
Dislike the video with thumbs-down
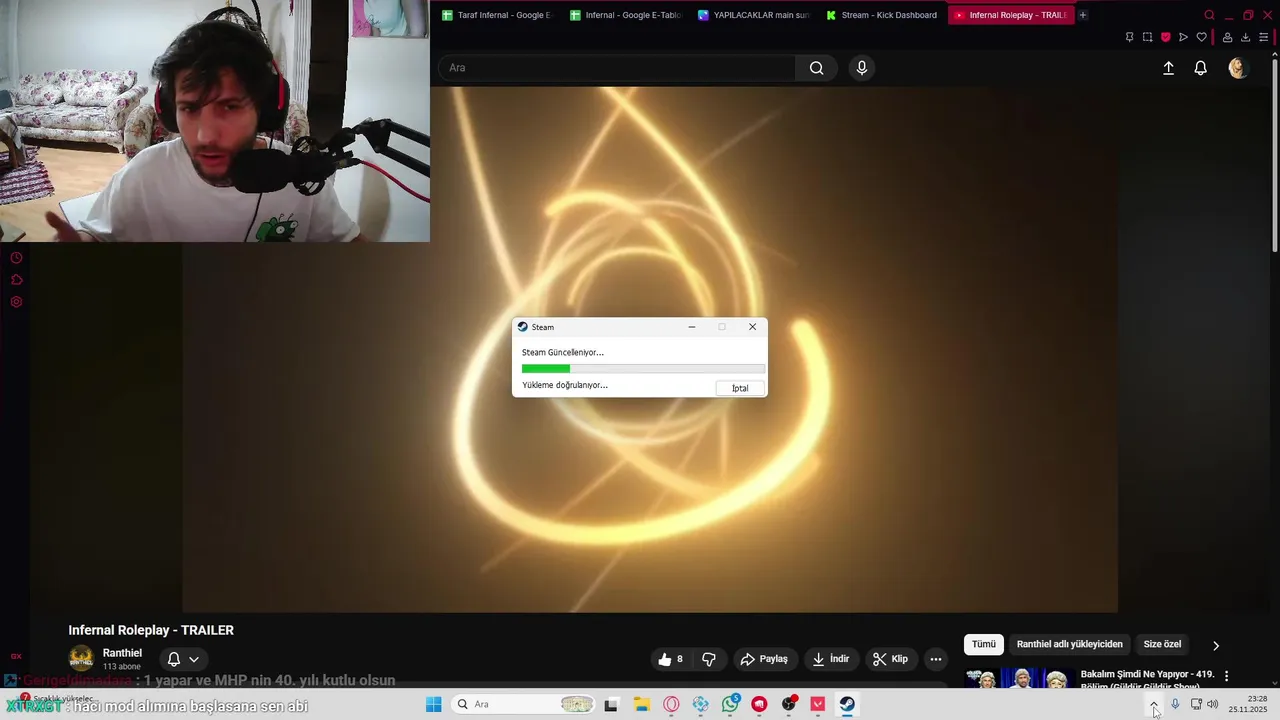(x=709, y=659)
